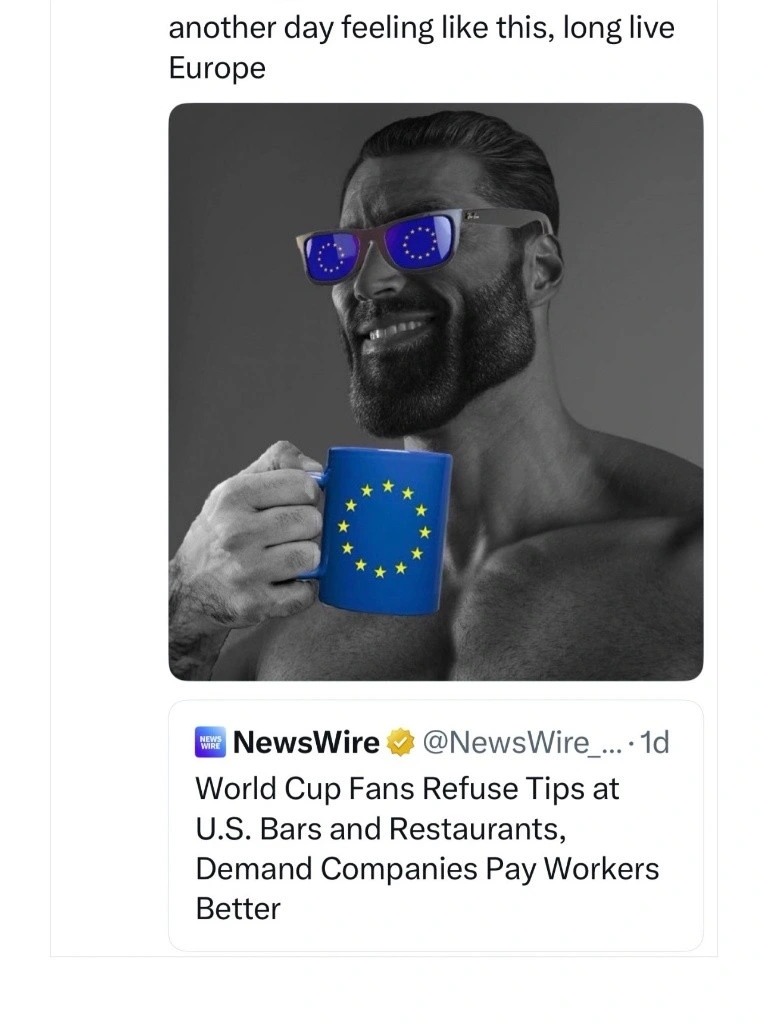
Task: Click the word 'Europe' in the post
Action: 217,69
